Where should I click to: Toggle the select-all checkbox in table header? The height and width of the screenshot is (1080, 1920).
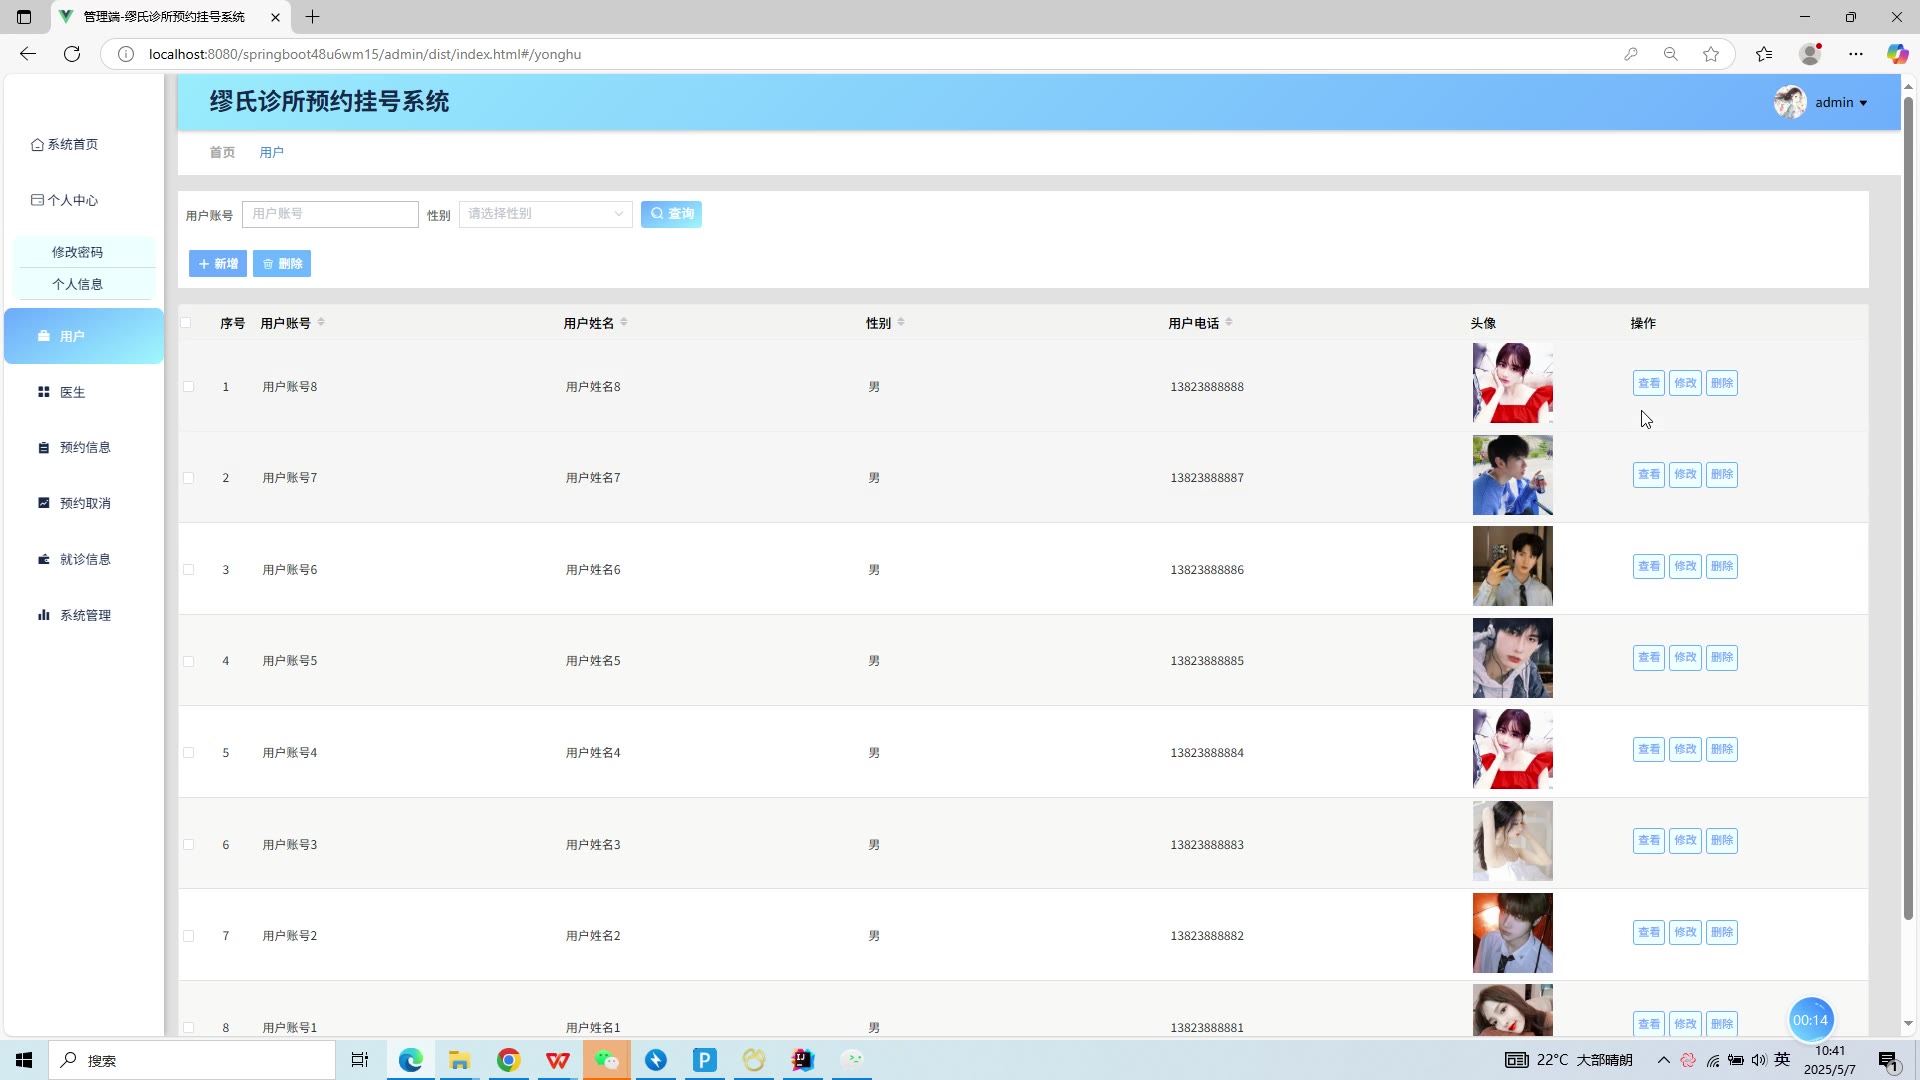pos(186,323)
